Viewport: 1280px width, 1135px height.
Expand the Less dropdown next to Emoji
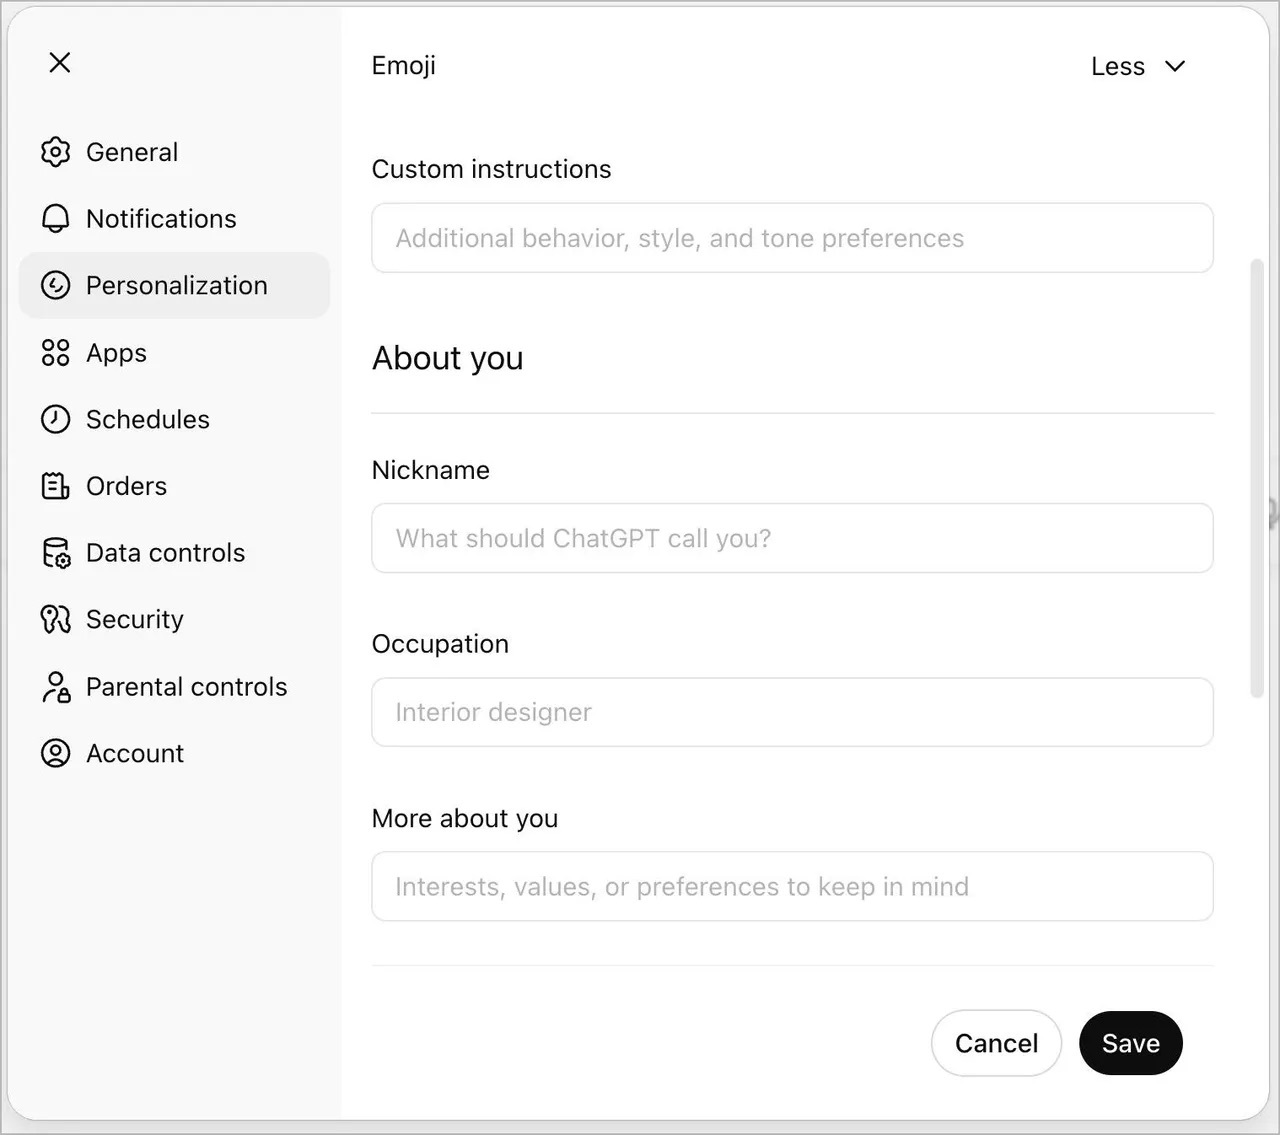pyautogui.click(x=1138, y=66)
